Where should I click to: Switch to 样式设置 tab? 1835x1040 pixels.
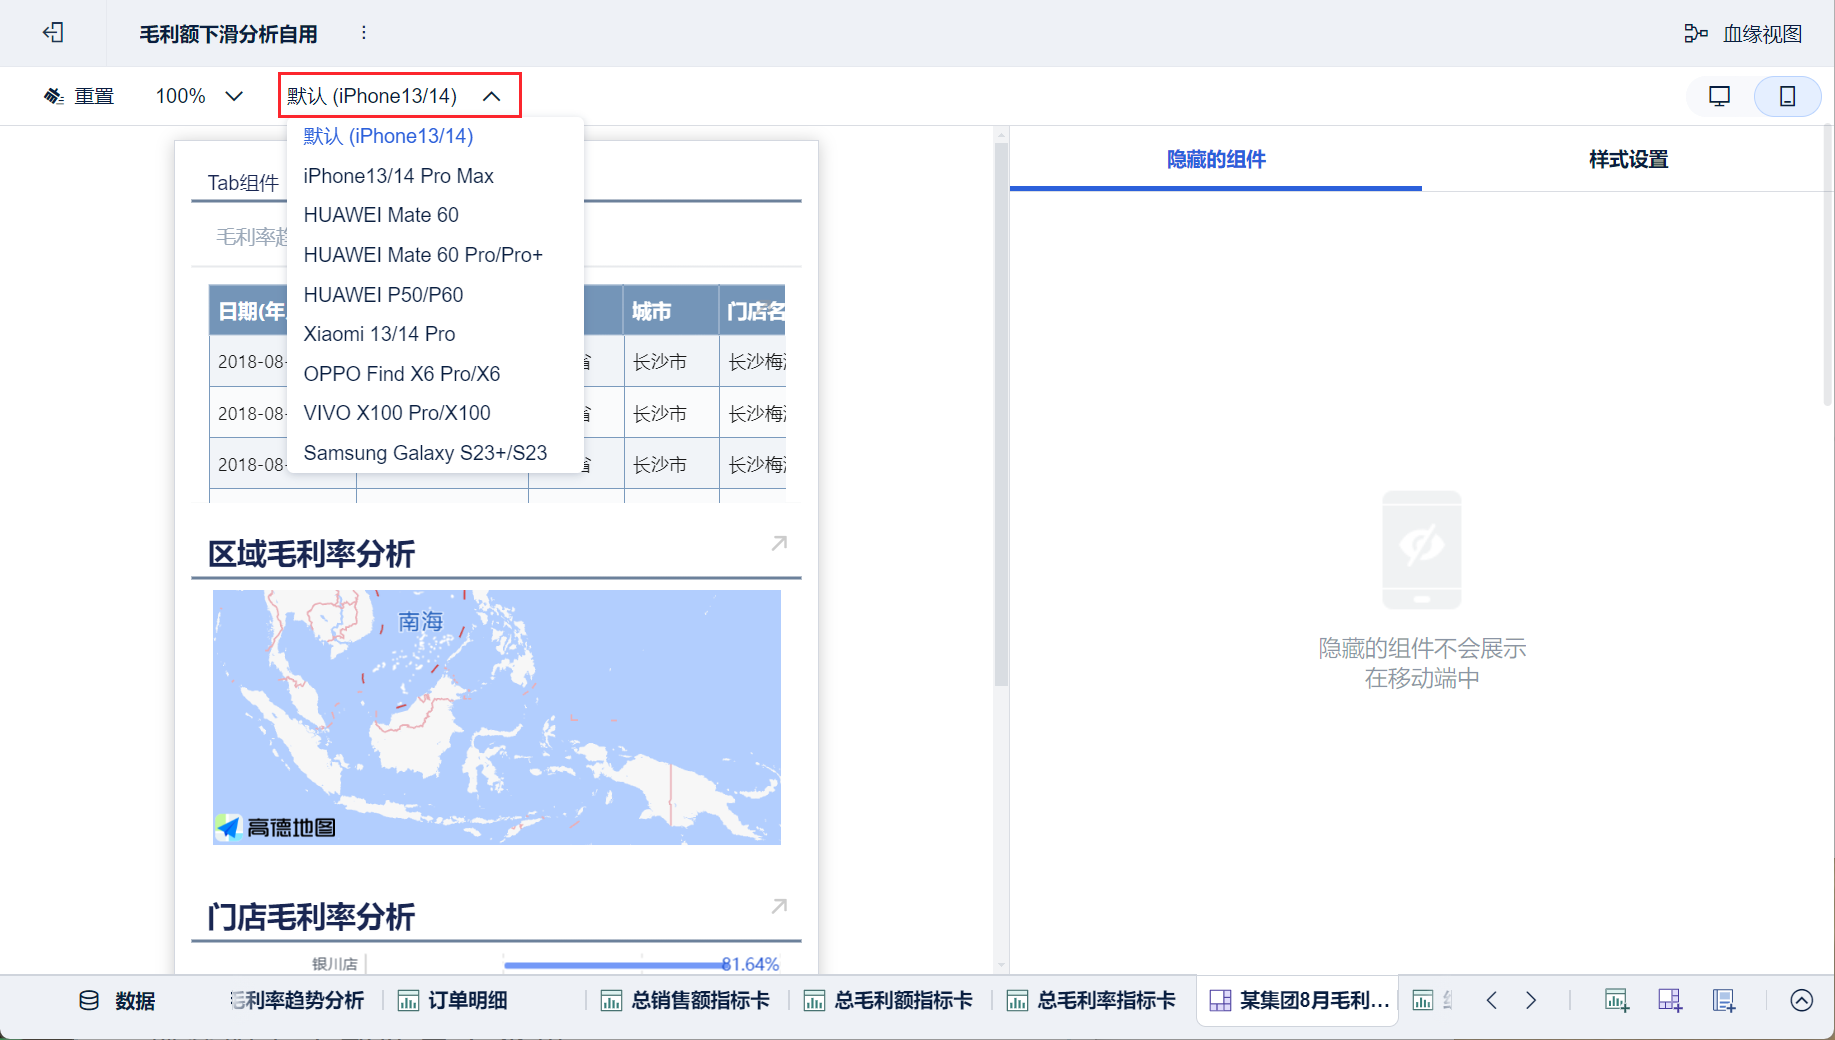(1628, 159)
